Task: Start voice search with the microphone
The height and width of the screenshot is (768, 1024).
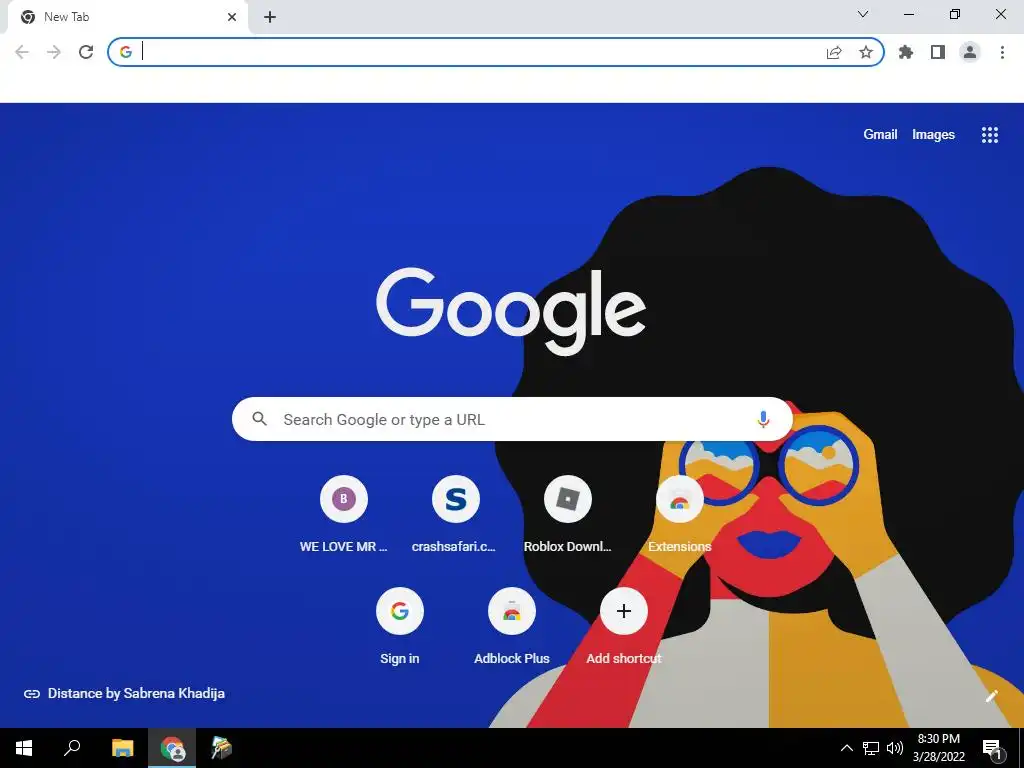Action: [763, 419]
